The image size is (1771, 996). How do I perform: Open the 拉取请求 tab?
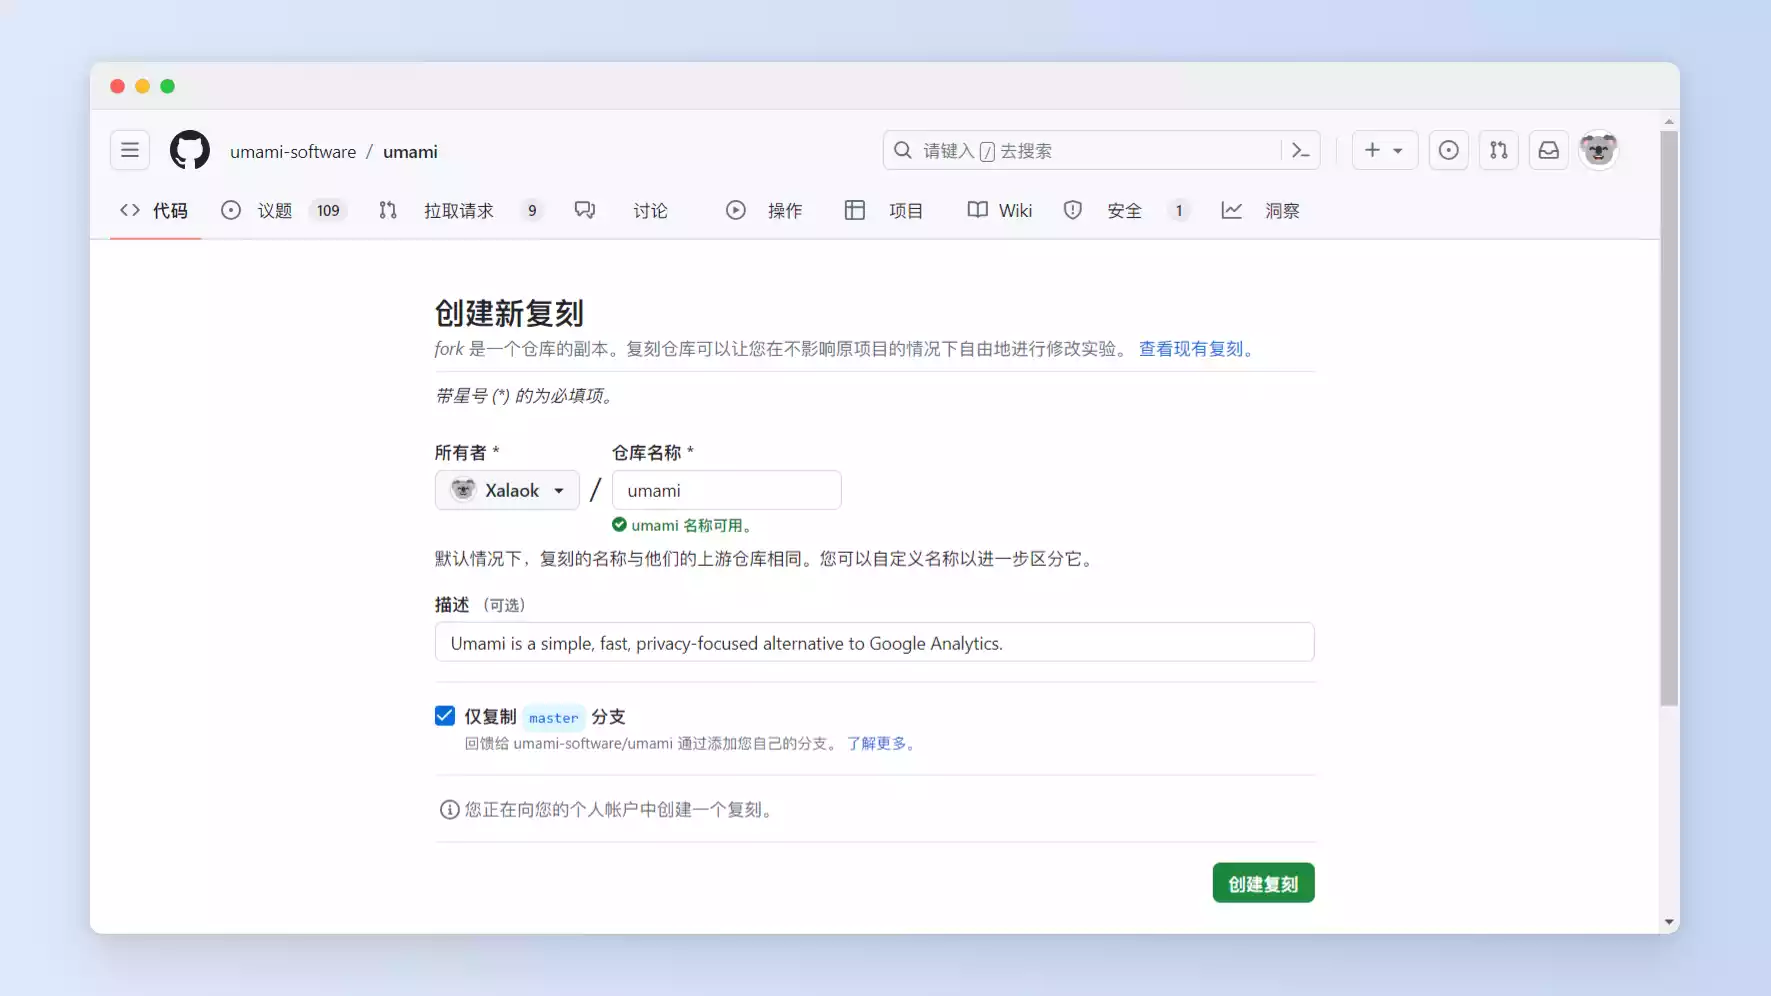click(460, 210)
